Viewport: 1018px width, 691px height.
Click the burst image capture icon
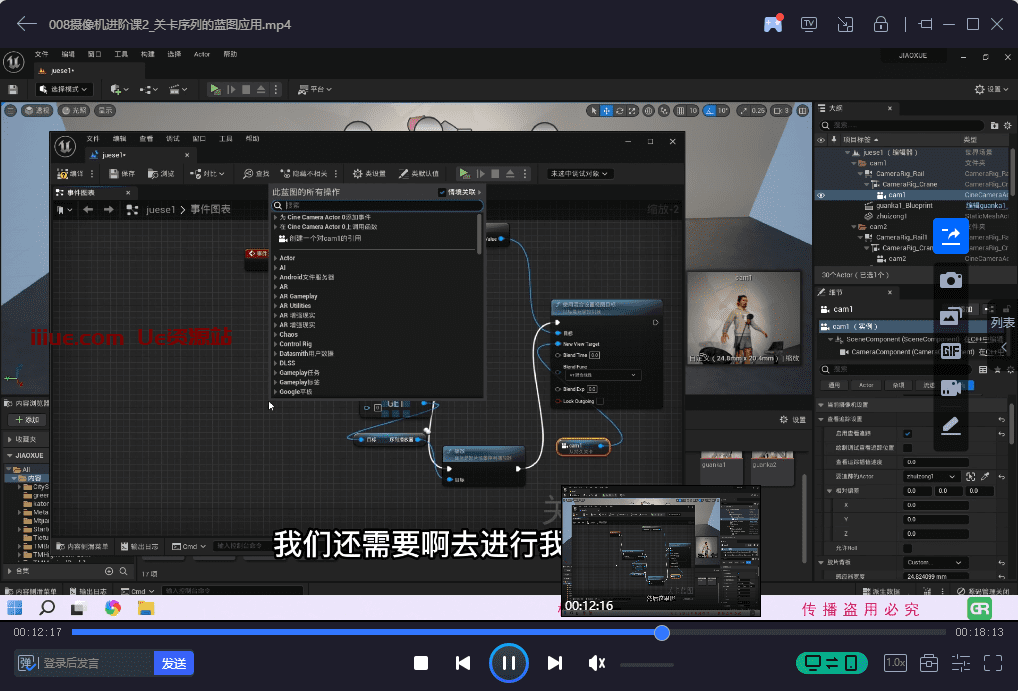[951, 317]
